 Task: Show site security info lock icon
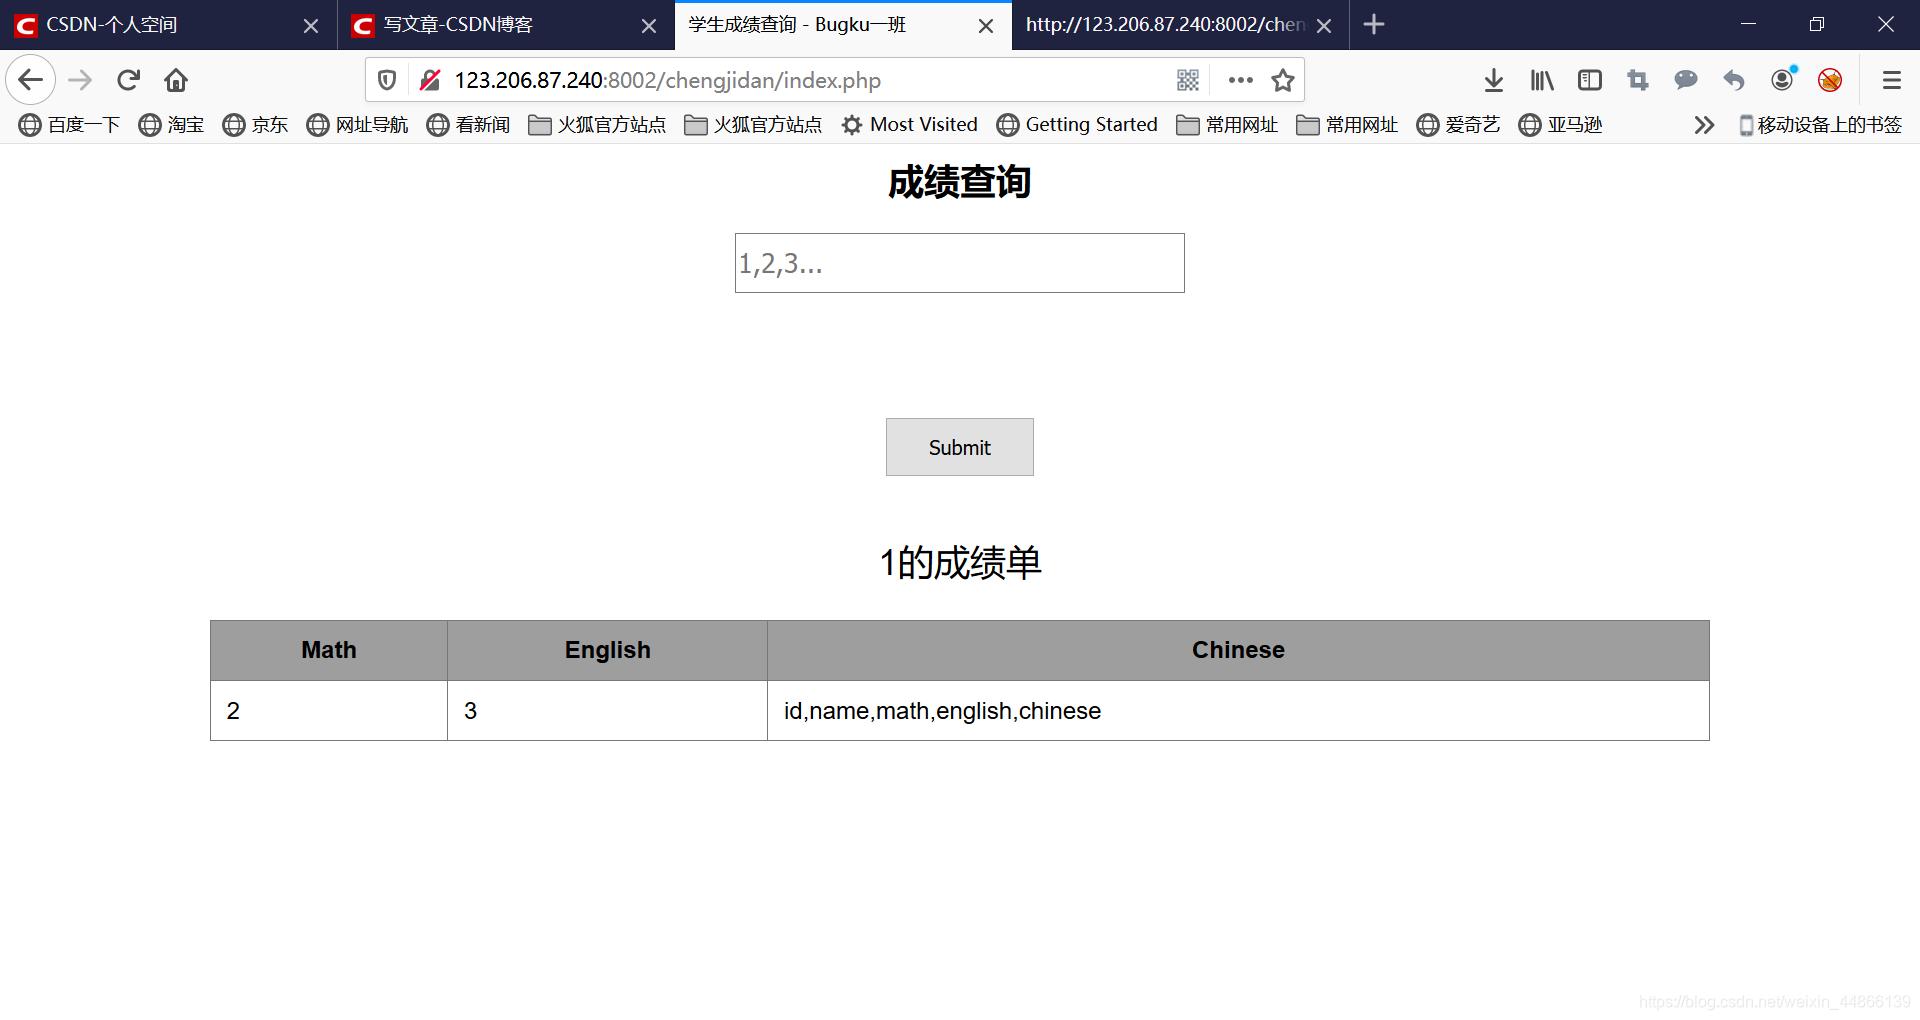click(430, 80)
